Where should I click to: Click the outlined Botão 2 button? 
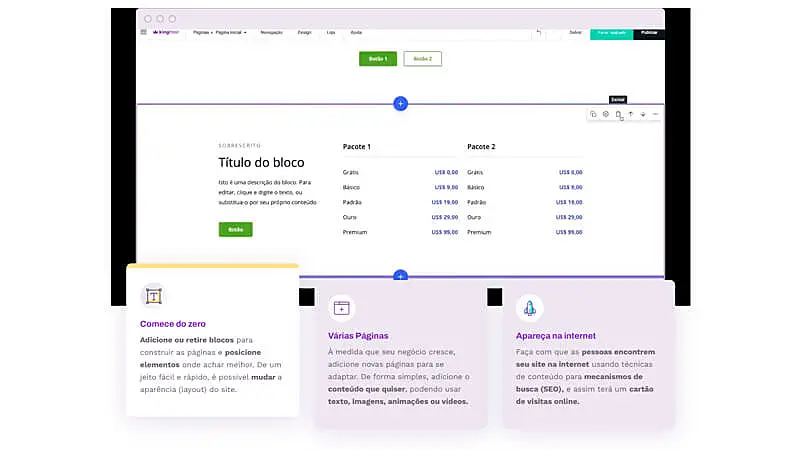[x=422, y=59]
